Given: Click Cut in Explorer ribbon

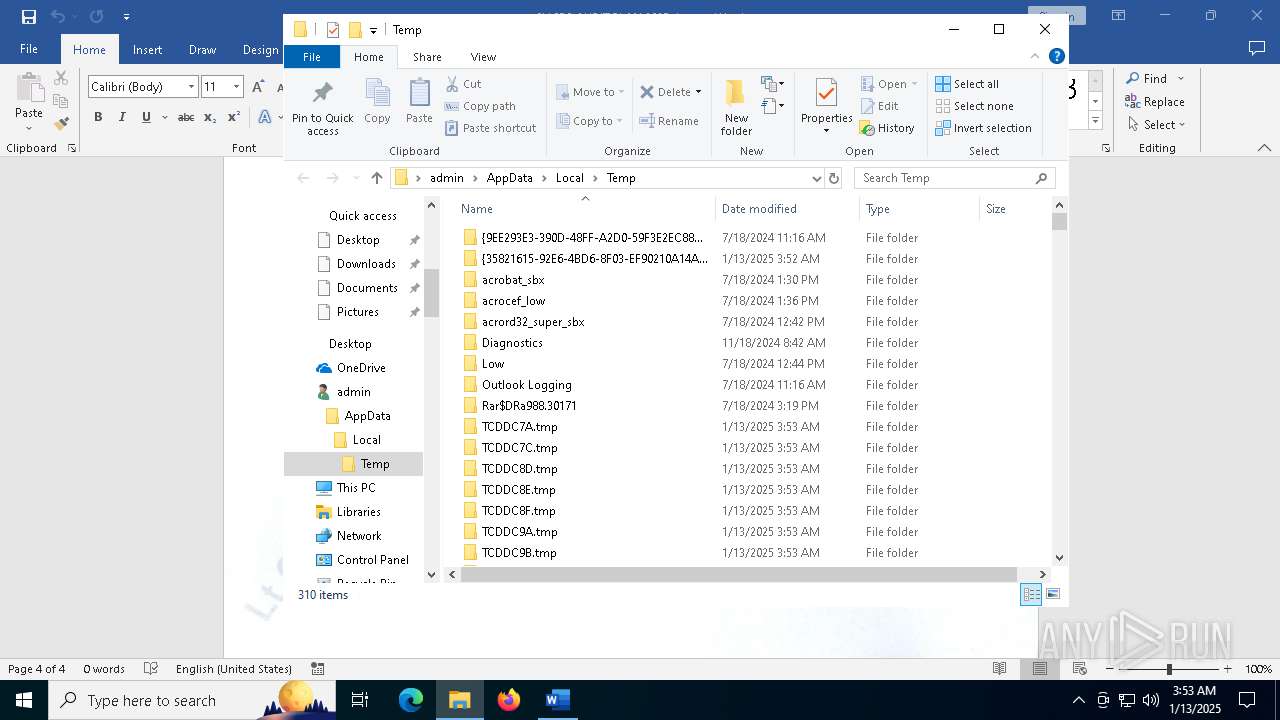Looking at the screenshot, I should click(x=463, y=84).
